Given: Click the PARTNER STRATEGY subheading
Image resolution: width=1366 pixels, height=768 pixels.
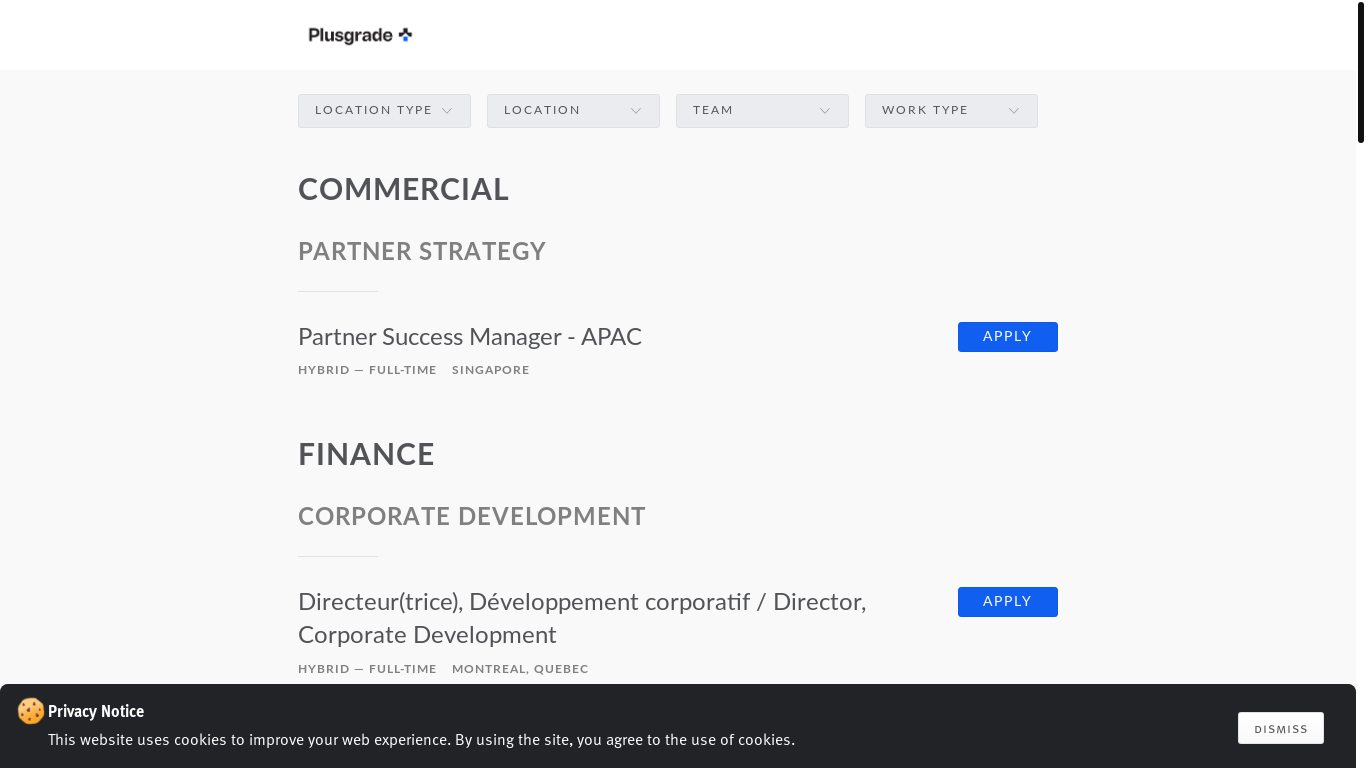Looking at the screenshot, I should 422,251.
